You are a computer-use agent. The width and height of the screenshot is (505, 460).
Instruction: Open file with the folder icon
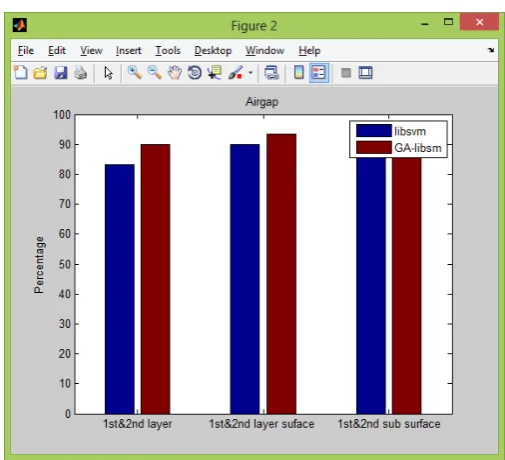(x=40, y=72)
